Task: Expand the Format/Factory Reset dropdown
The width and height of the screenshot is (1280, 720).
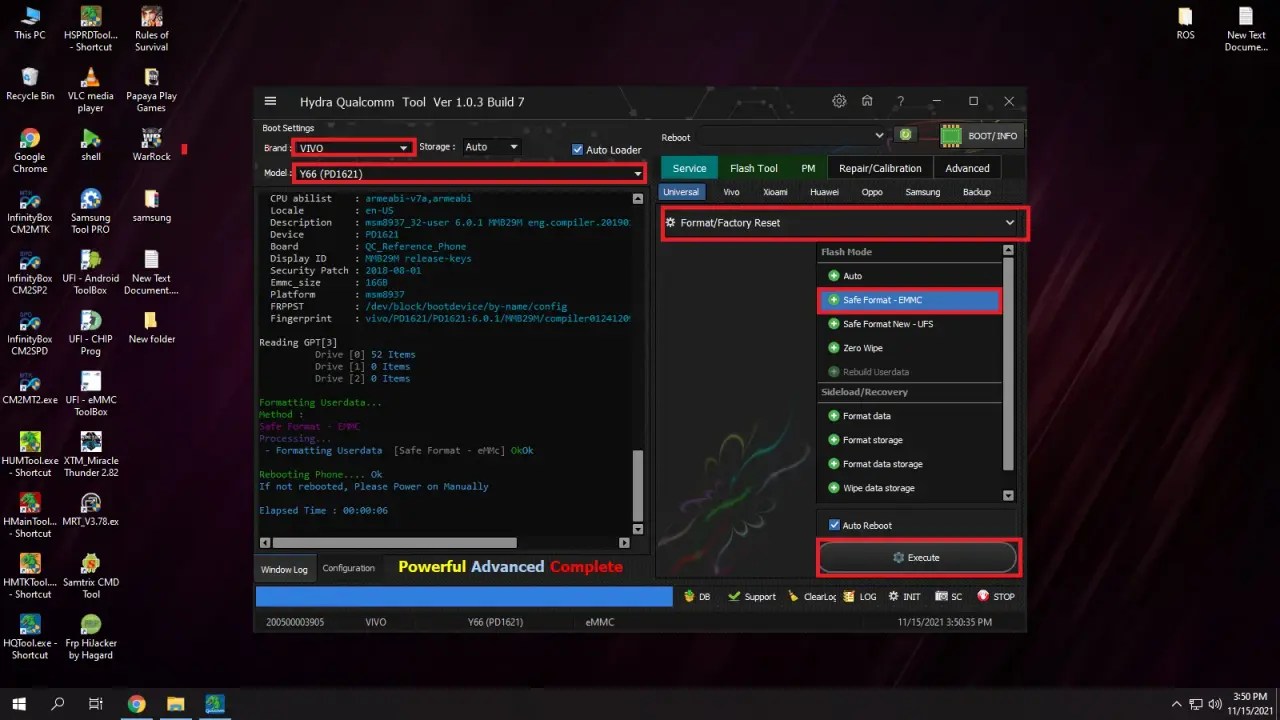Action: point(842,223)
